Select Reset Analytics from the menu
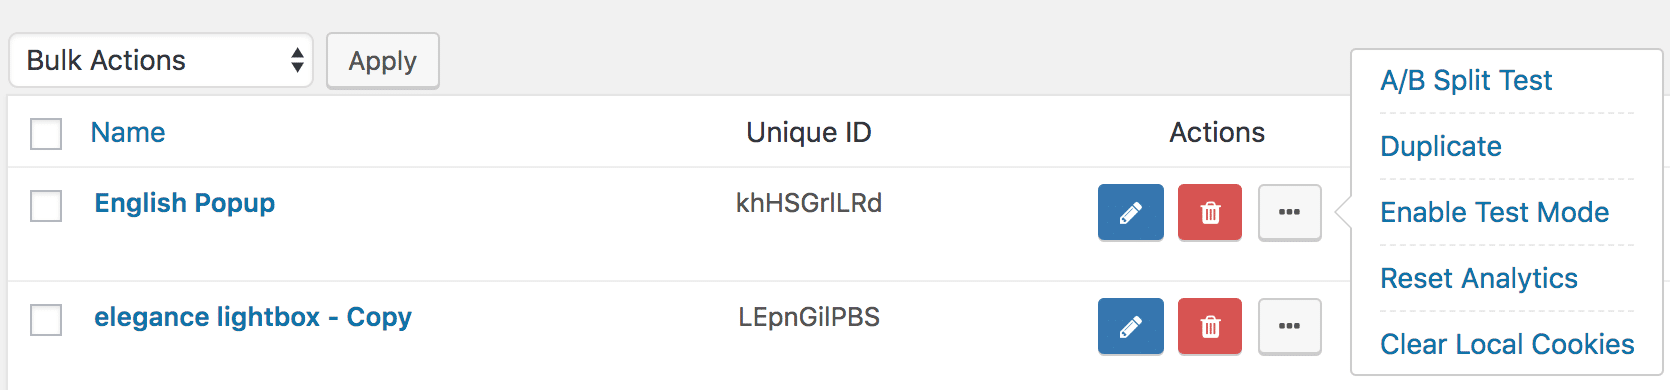 1479,278
